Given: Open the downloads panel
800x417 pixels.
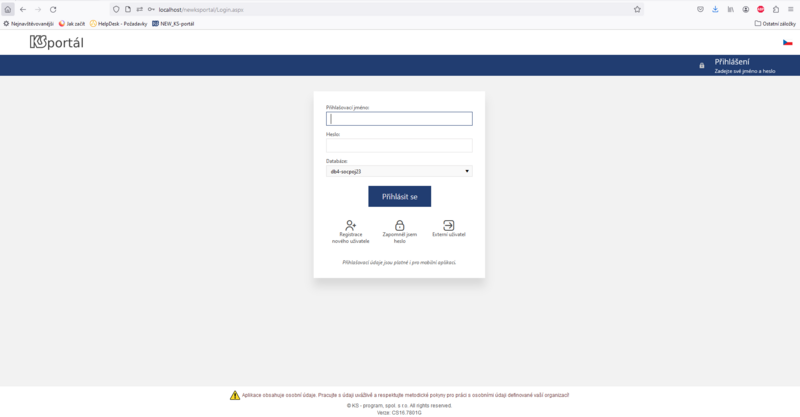Looking at the screenshot, I should pos(715,9).
